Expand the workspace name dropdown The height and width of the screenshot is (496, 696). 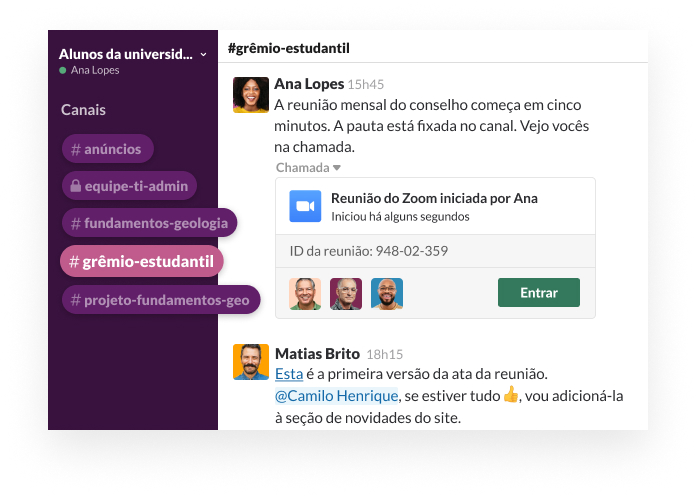tap(204, 54)
